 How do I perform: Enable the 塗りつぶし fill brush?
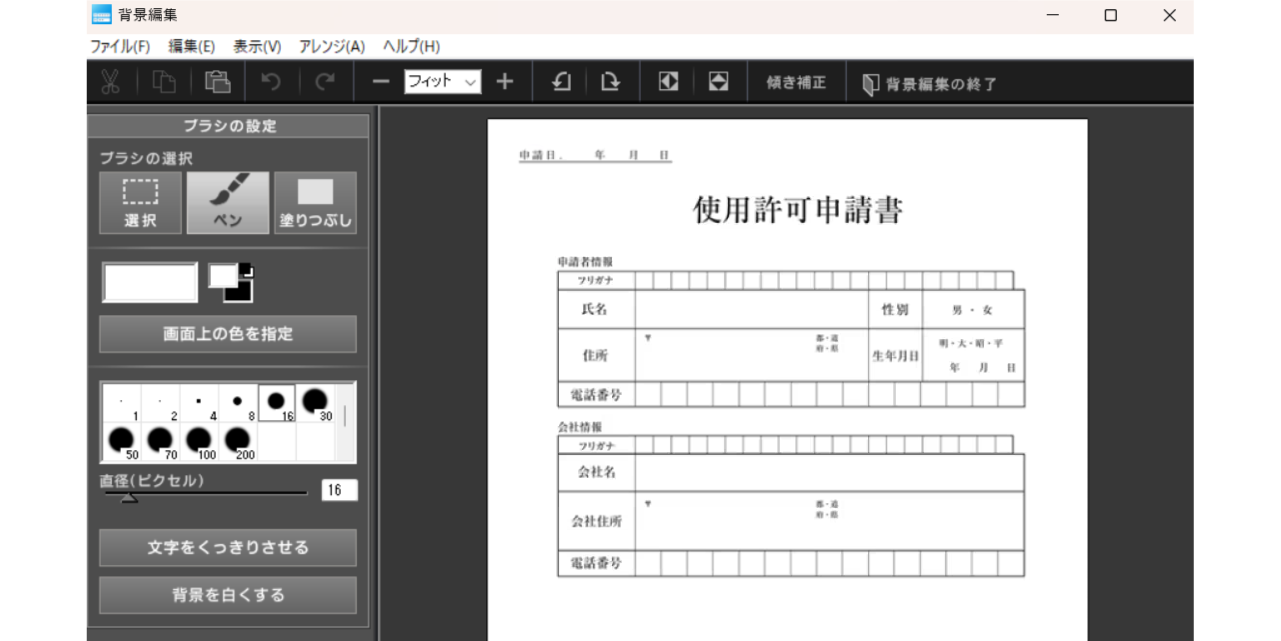click(315, 200)
